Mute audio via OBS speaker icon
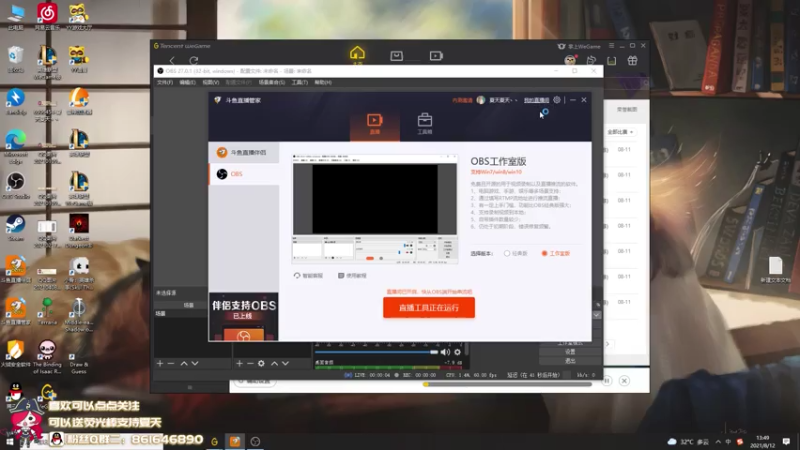This screenshot has height=450, width=800. coord(445,352)
